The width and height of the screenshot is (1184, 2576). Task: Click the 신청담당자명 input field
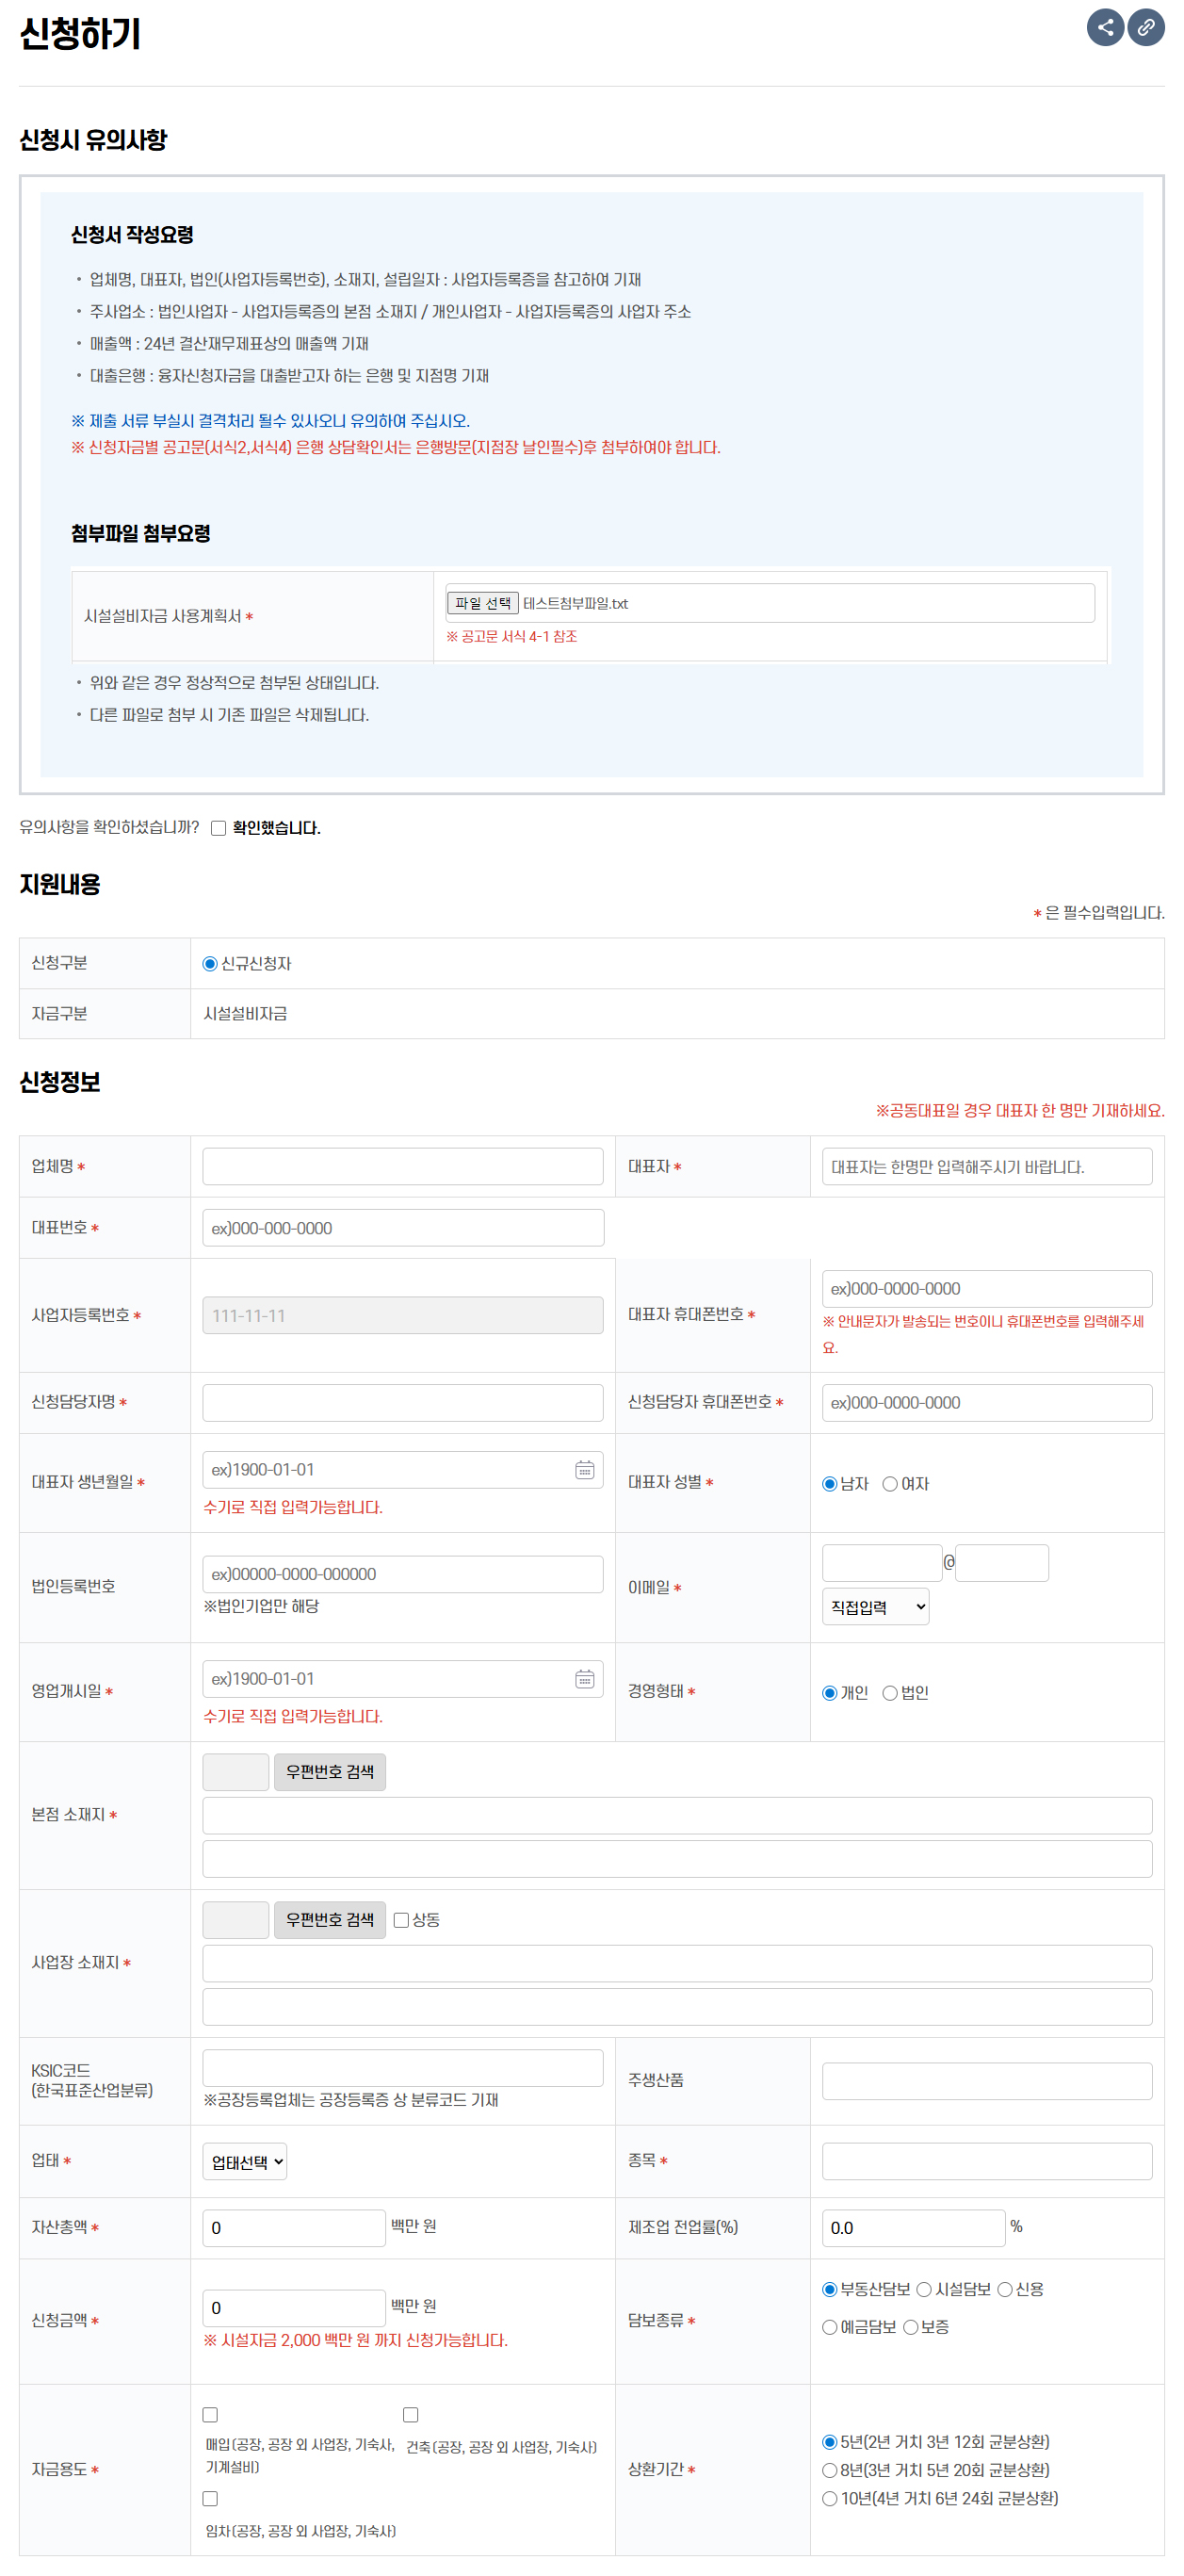[x=403, y=1402]
